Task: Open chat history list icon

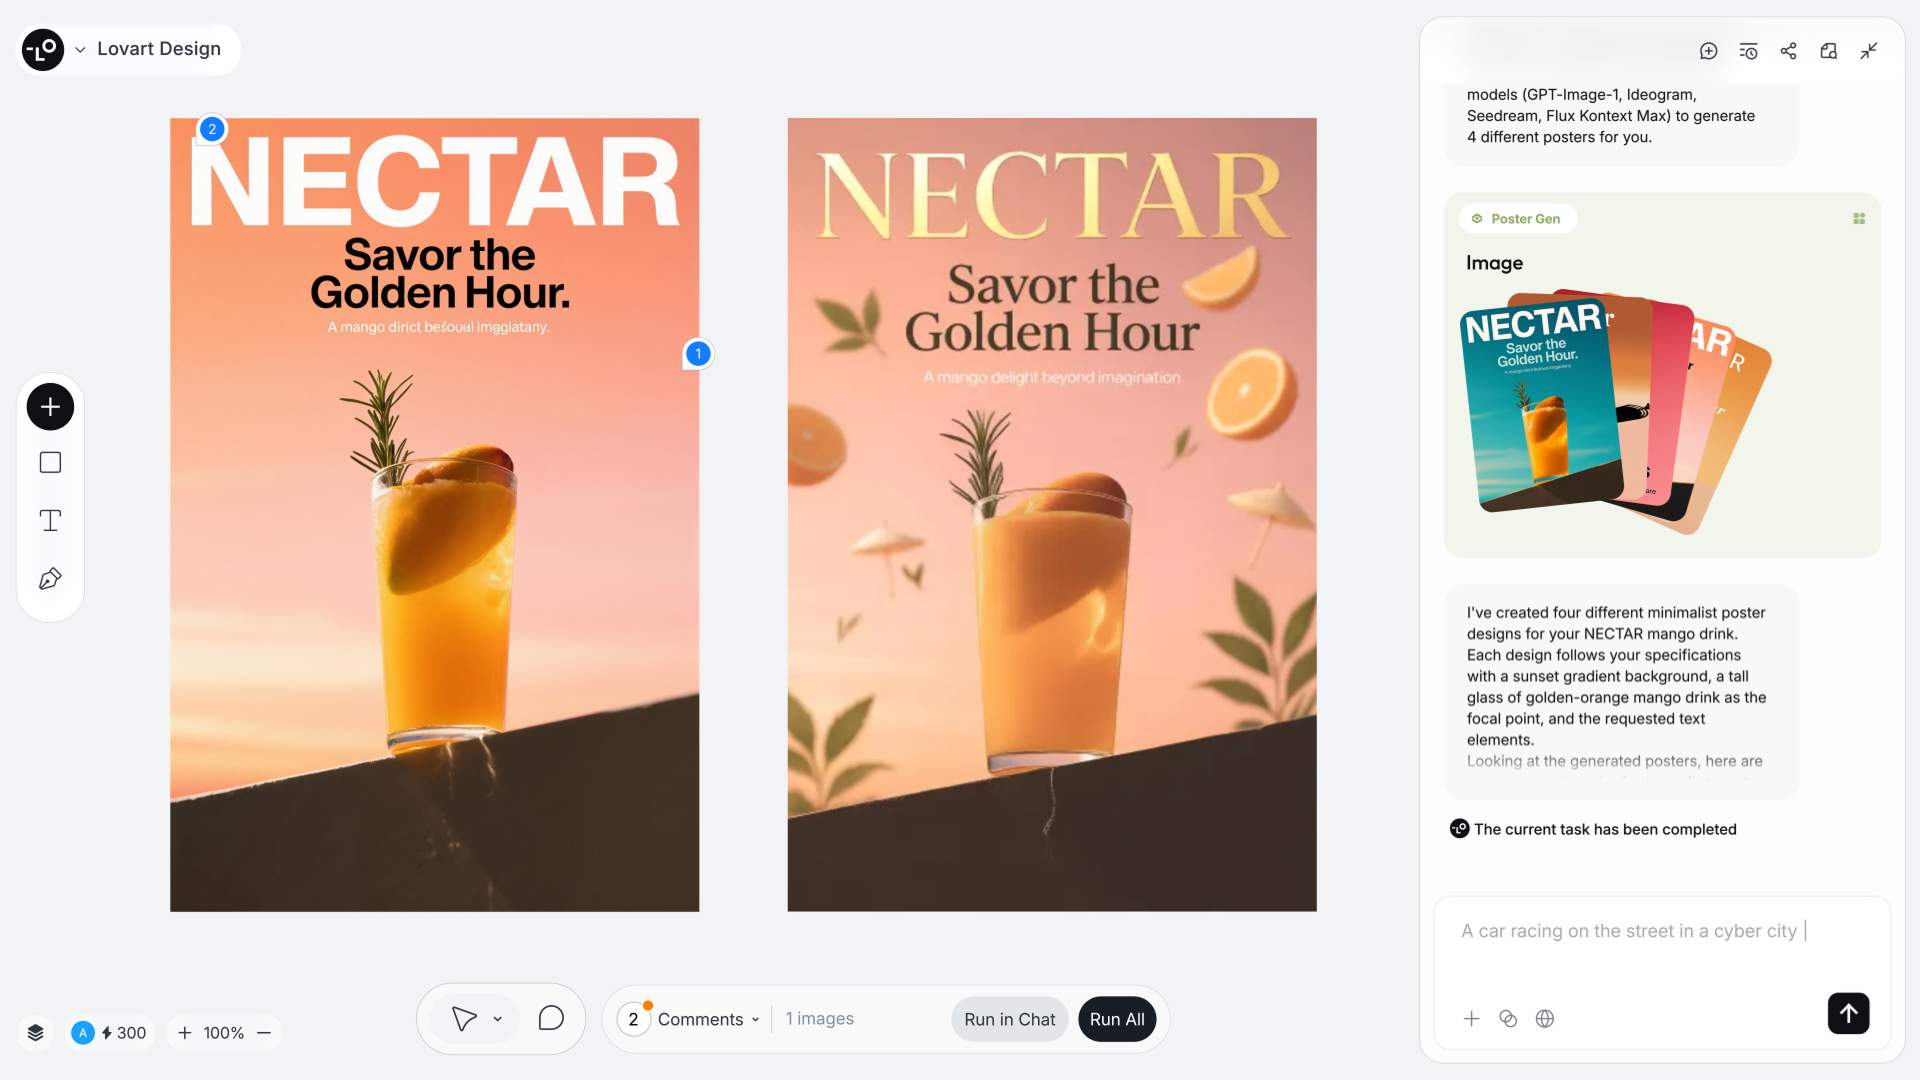Action: [1748, 51]
